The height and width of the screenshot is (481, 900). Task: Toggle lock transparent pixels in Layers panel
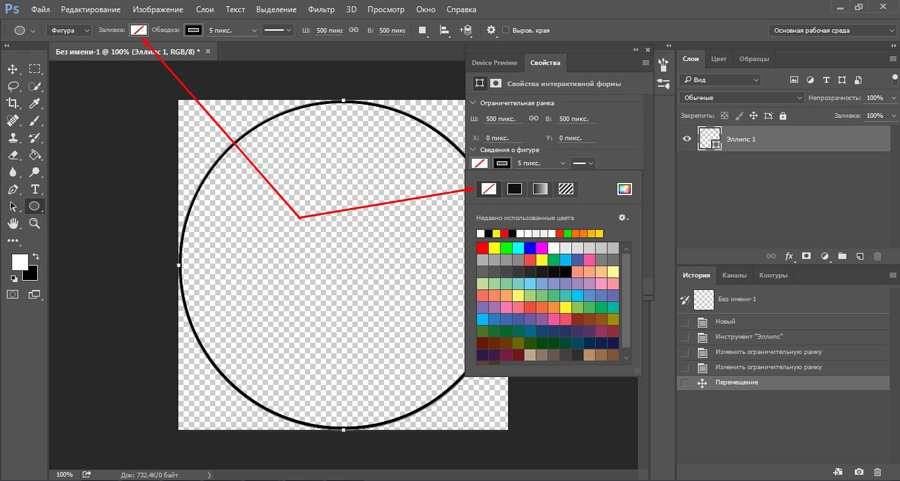724,115
